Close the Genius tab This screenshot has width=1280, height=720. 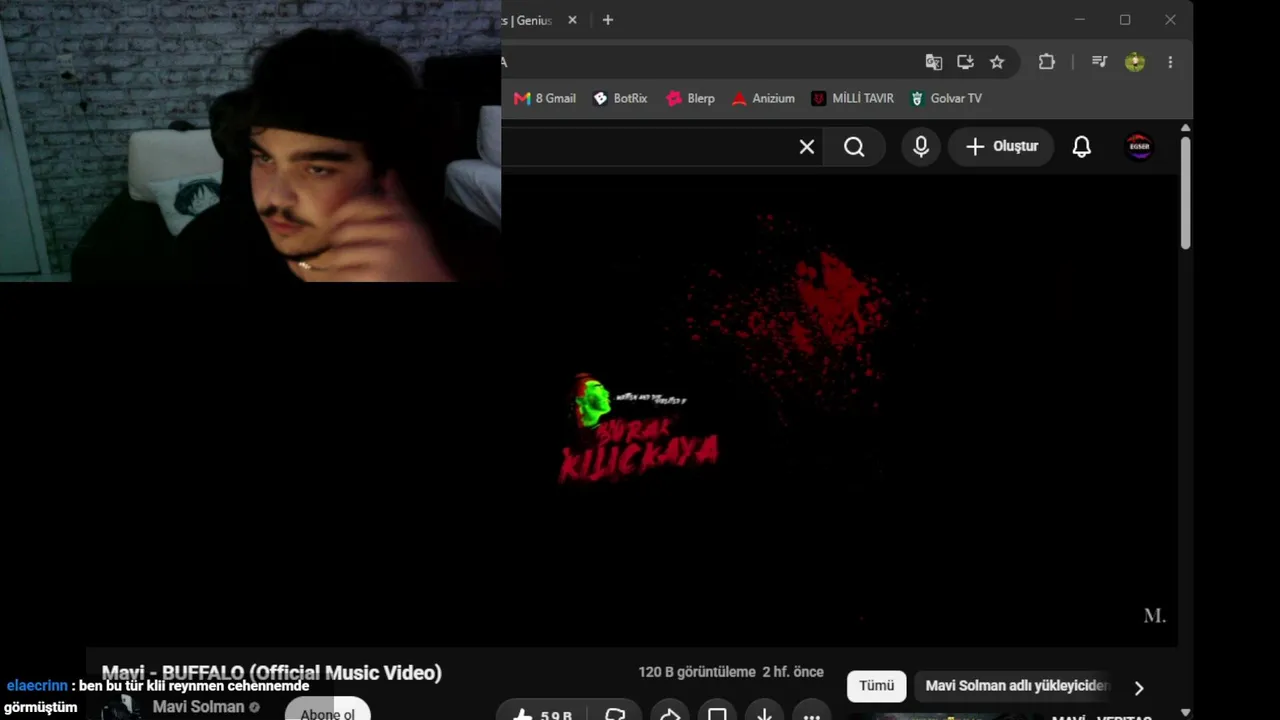[x=573, y=20]
